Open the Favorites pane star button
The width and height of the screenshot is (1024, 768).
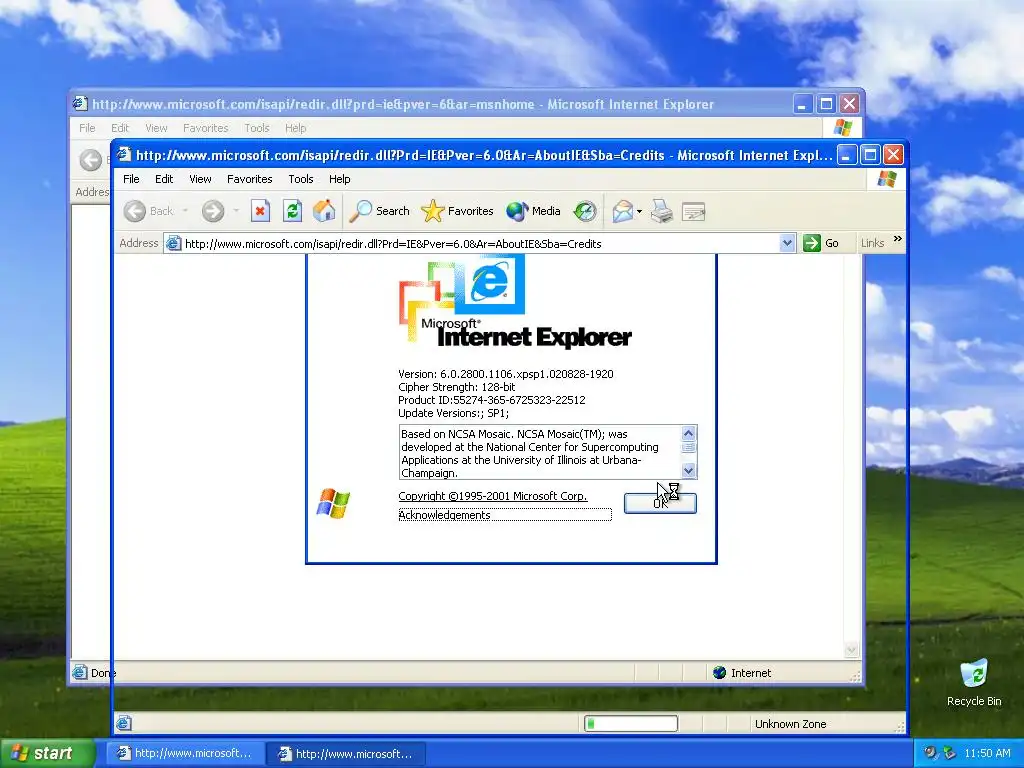457,211
